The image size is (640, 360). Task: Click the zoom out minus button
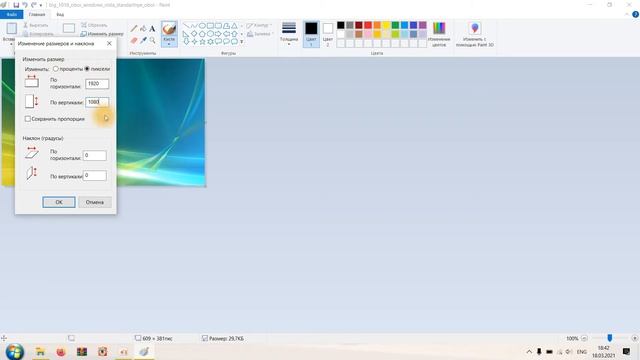pyautogui.click(x=584, y=338)
